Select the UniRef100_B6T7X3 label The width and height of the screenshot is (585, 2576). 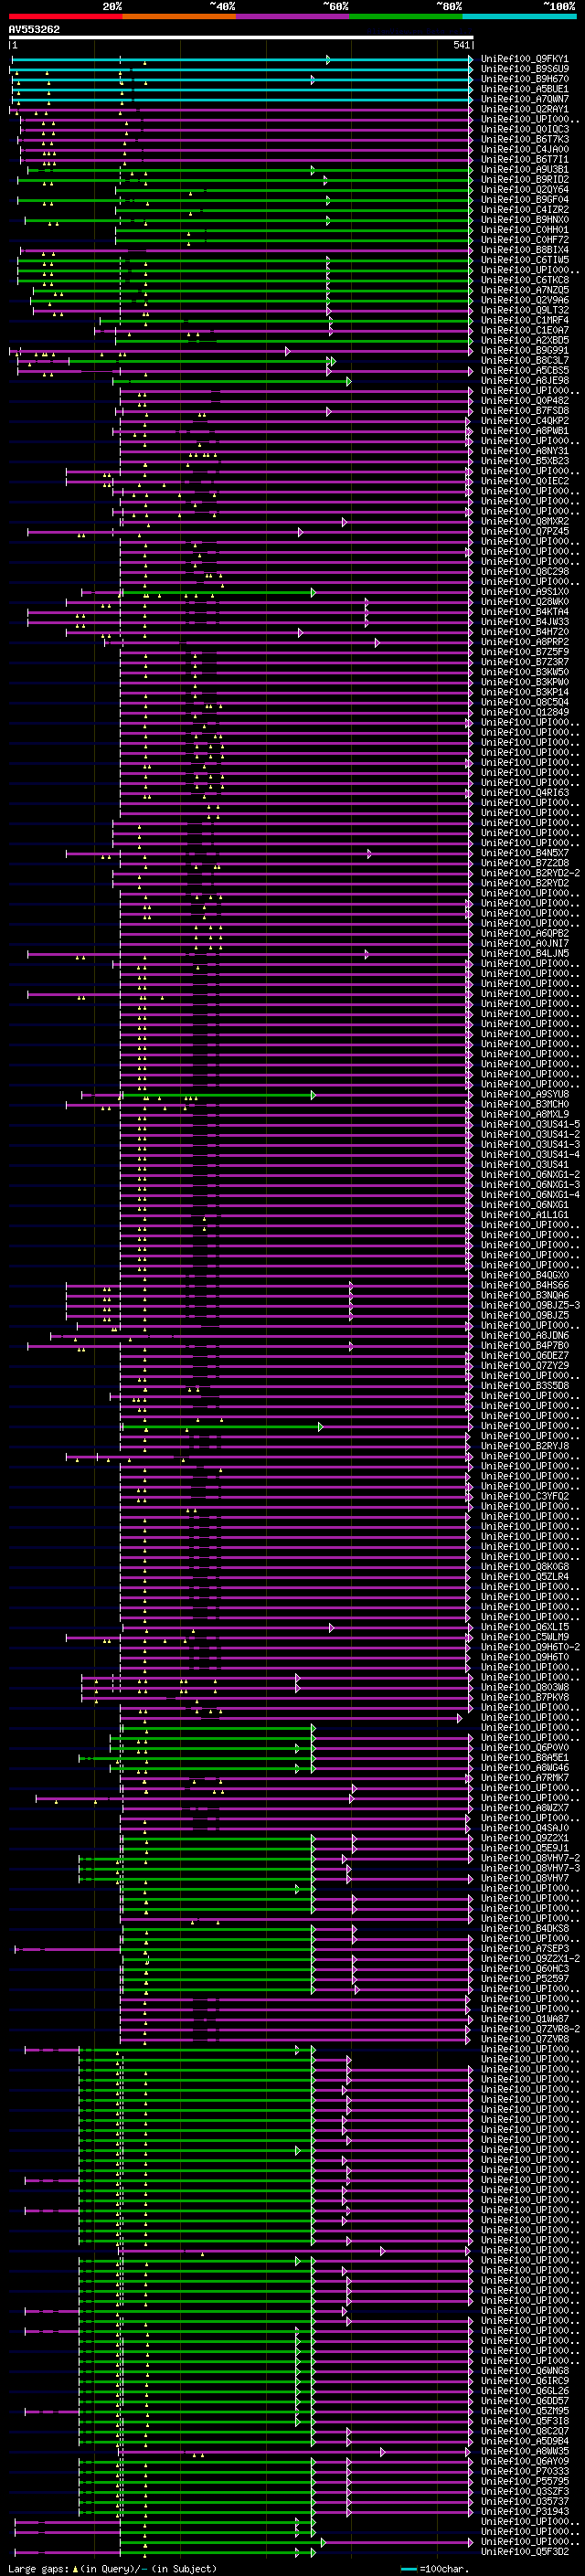tap(524, 139)
